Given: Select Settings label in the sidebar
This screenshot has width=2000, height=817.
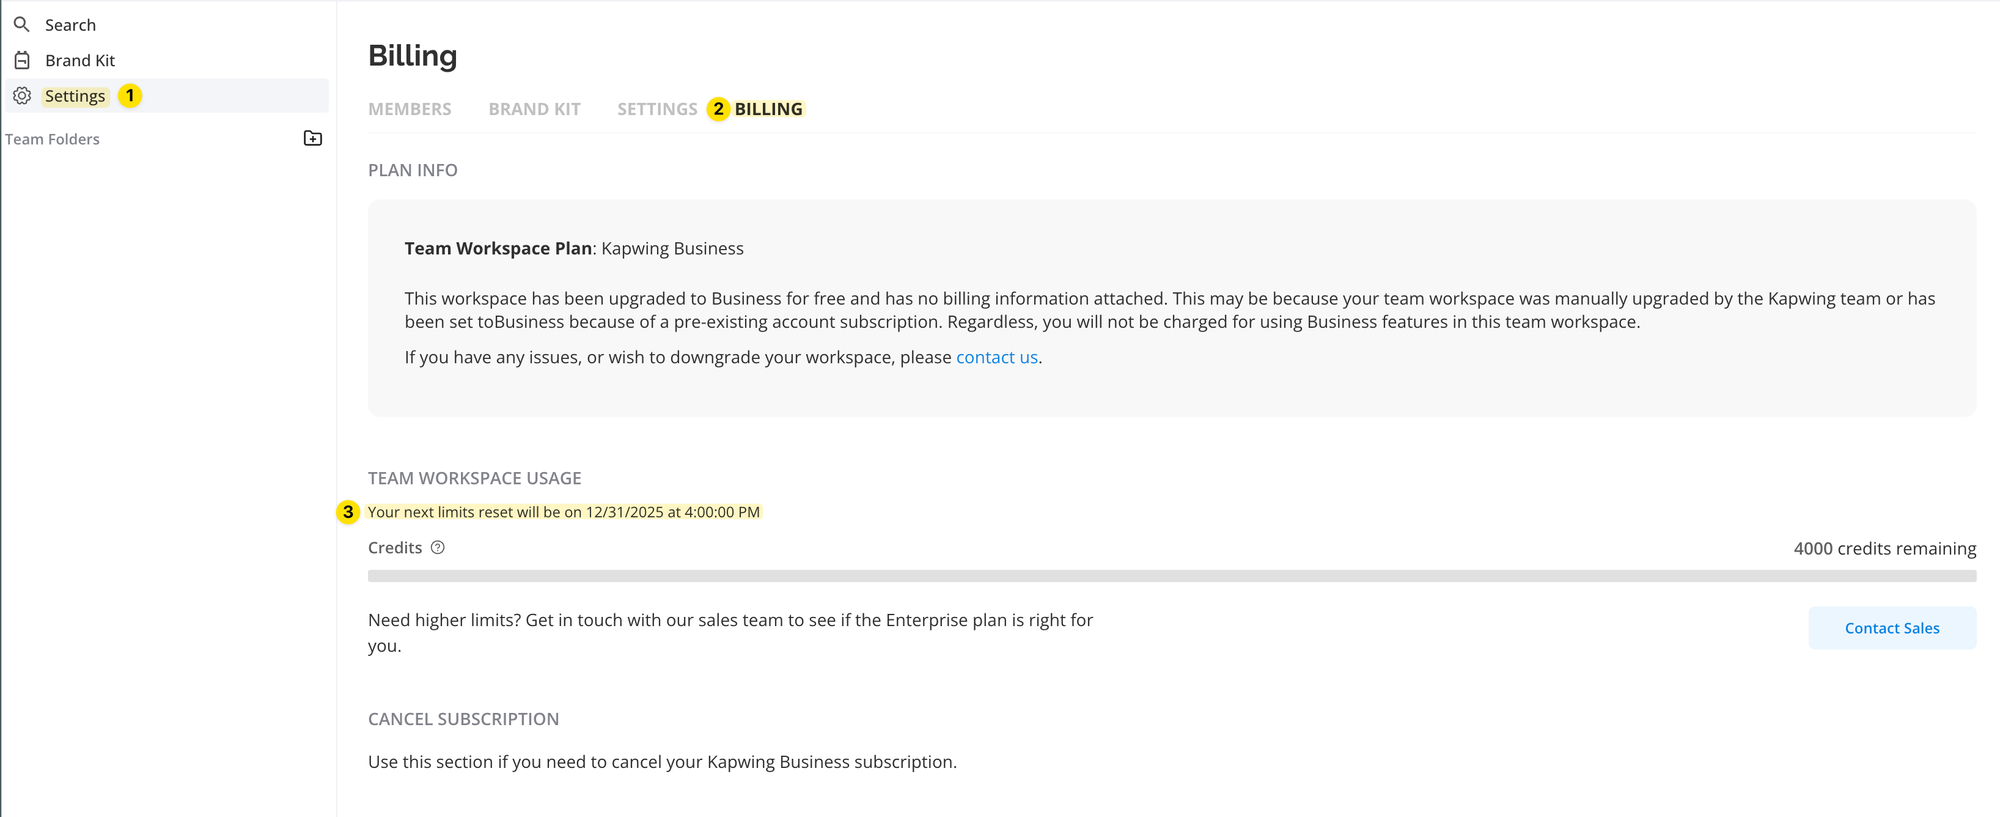Looking at the screenshot, I should tap(75, 96).
